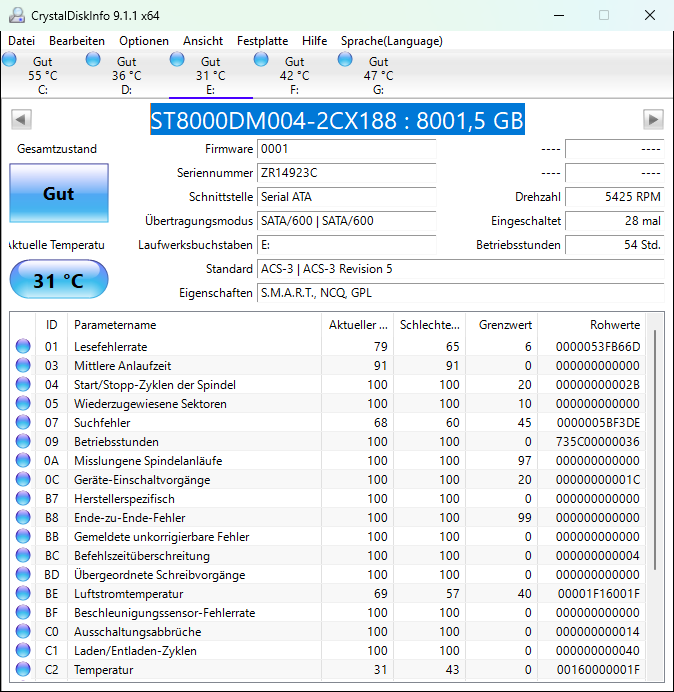This screenshot has width=674, height=692.
Task: Click the Standard field ACS-3 Revision 5
Action: pyautogui.click(x=460, y=269)
